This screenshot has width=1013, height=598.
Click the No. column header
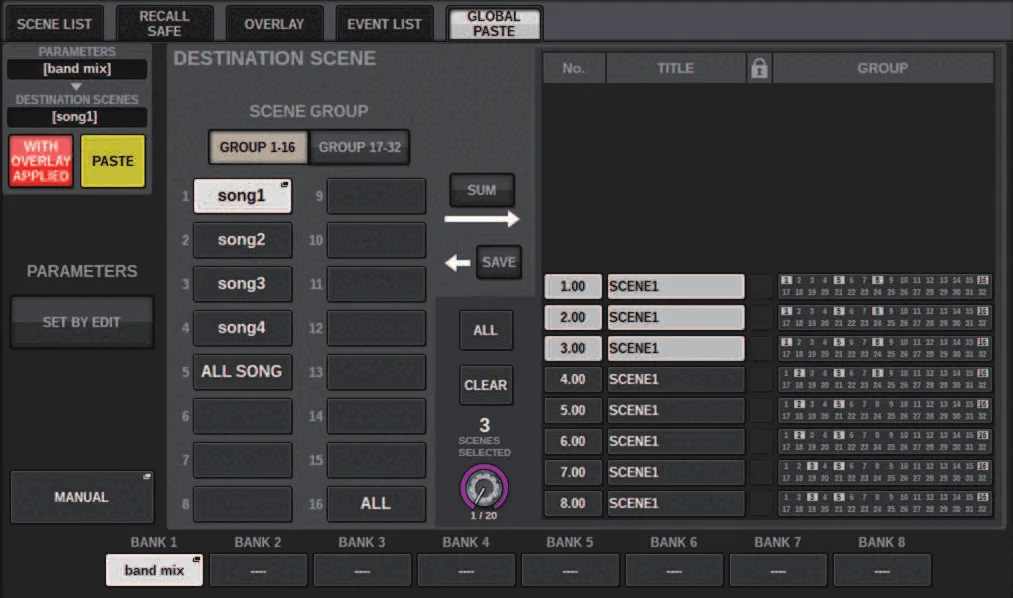574,68
